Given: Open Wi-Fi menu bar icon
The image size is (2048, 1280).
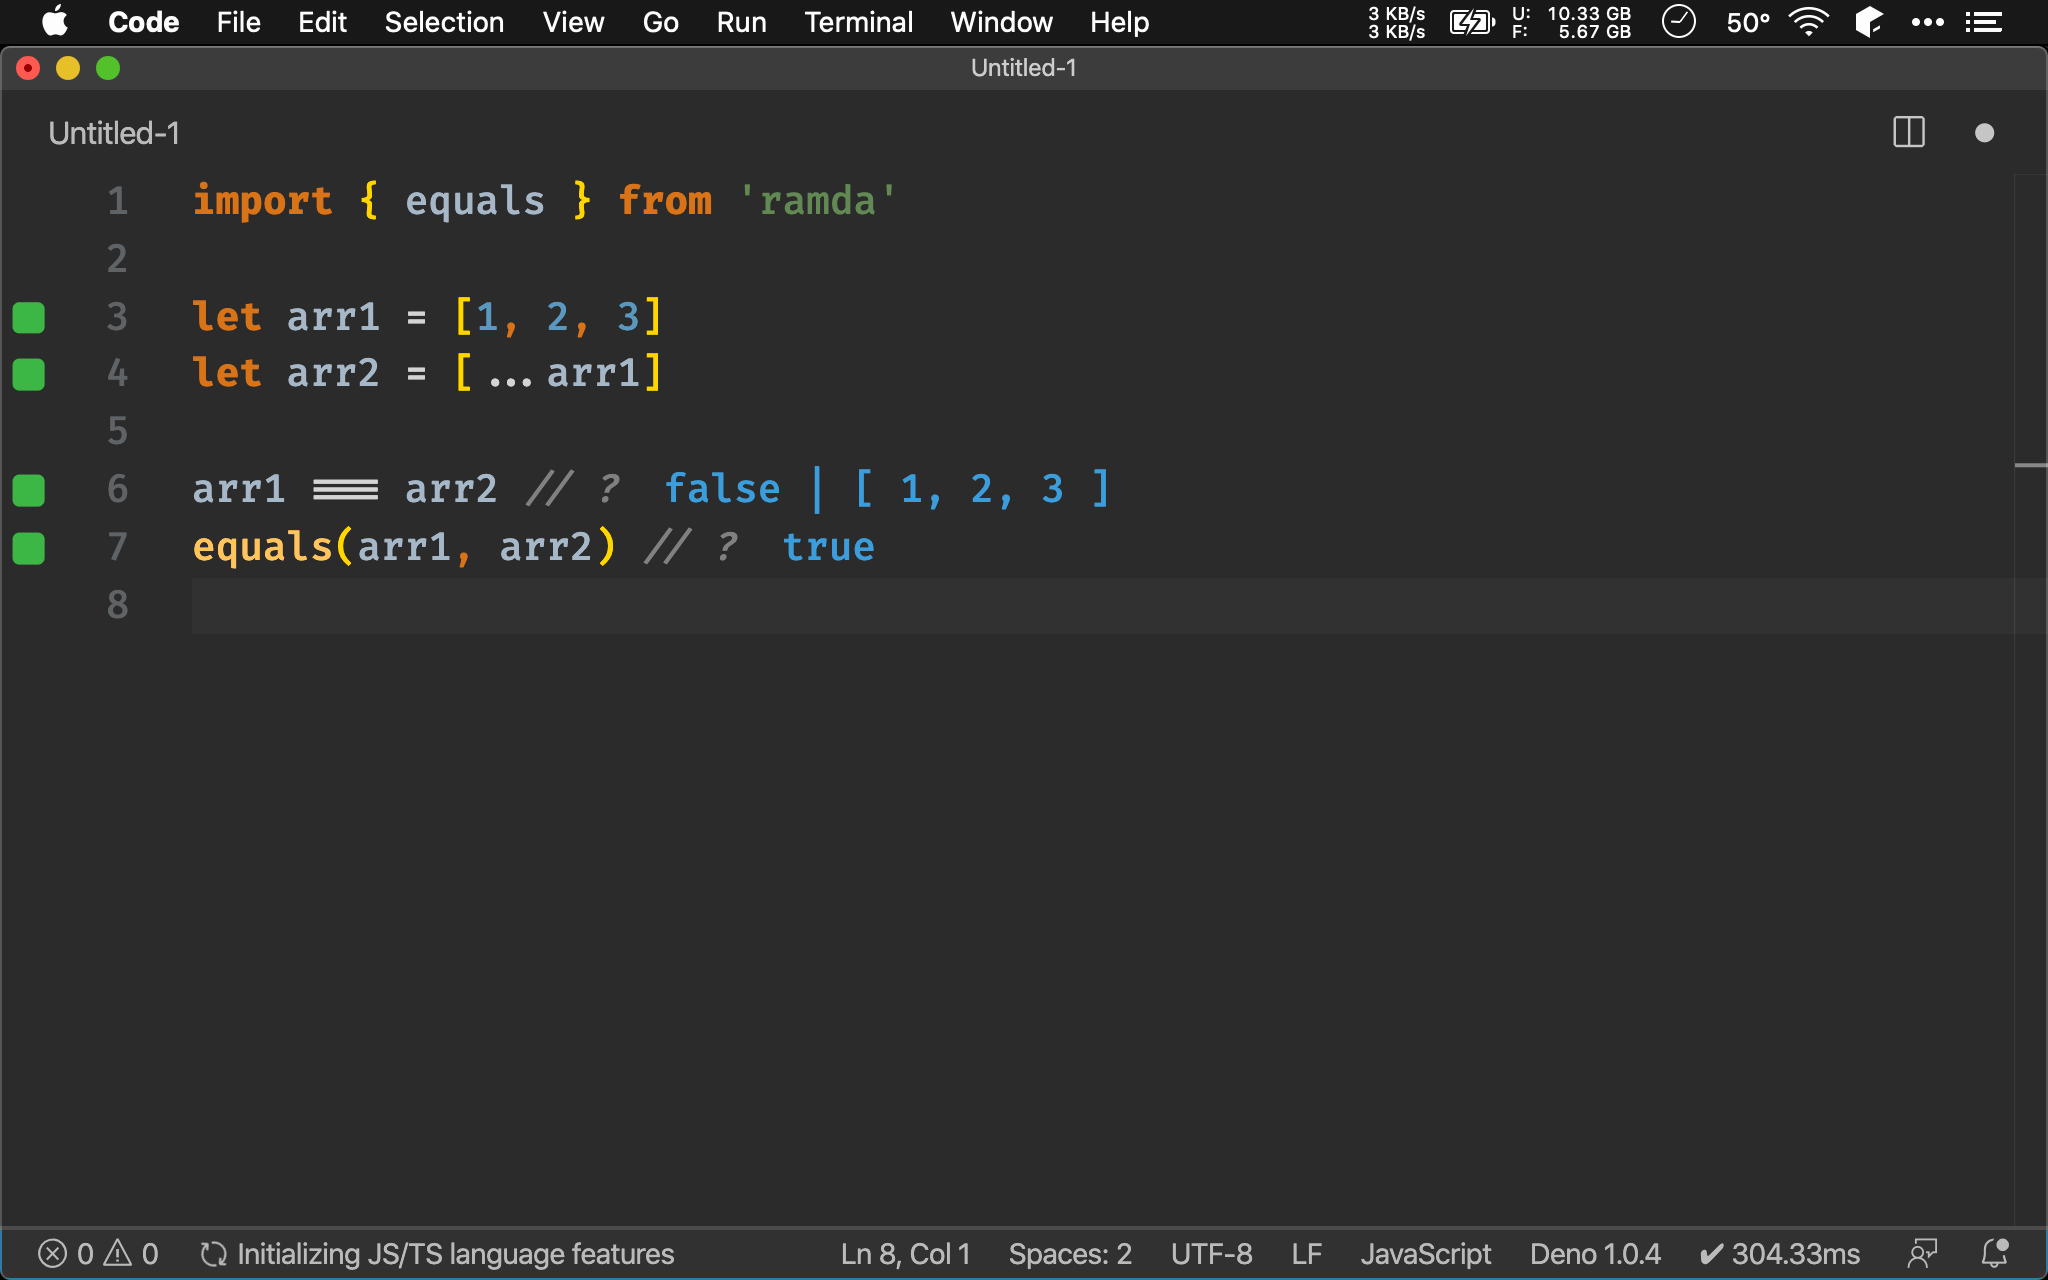Looking at the screenshot, I should (x=1808, y=22).
